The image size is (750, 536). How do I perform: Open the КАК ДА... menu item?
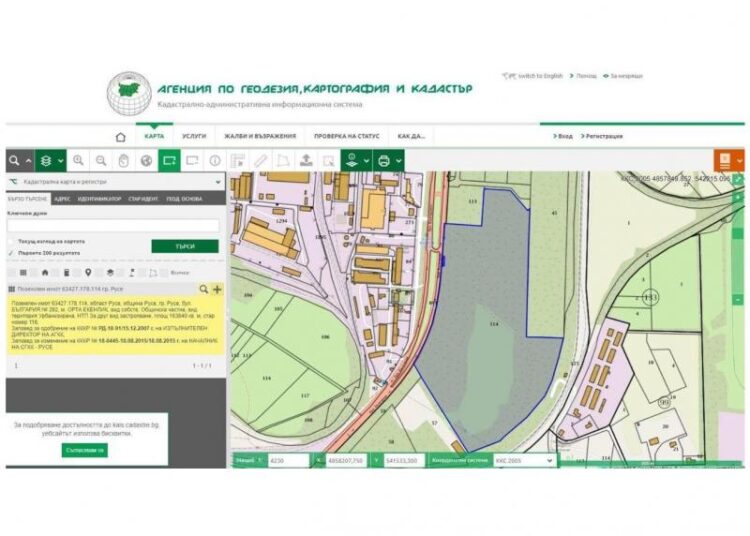411,136
